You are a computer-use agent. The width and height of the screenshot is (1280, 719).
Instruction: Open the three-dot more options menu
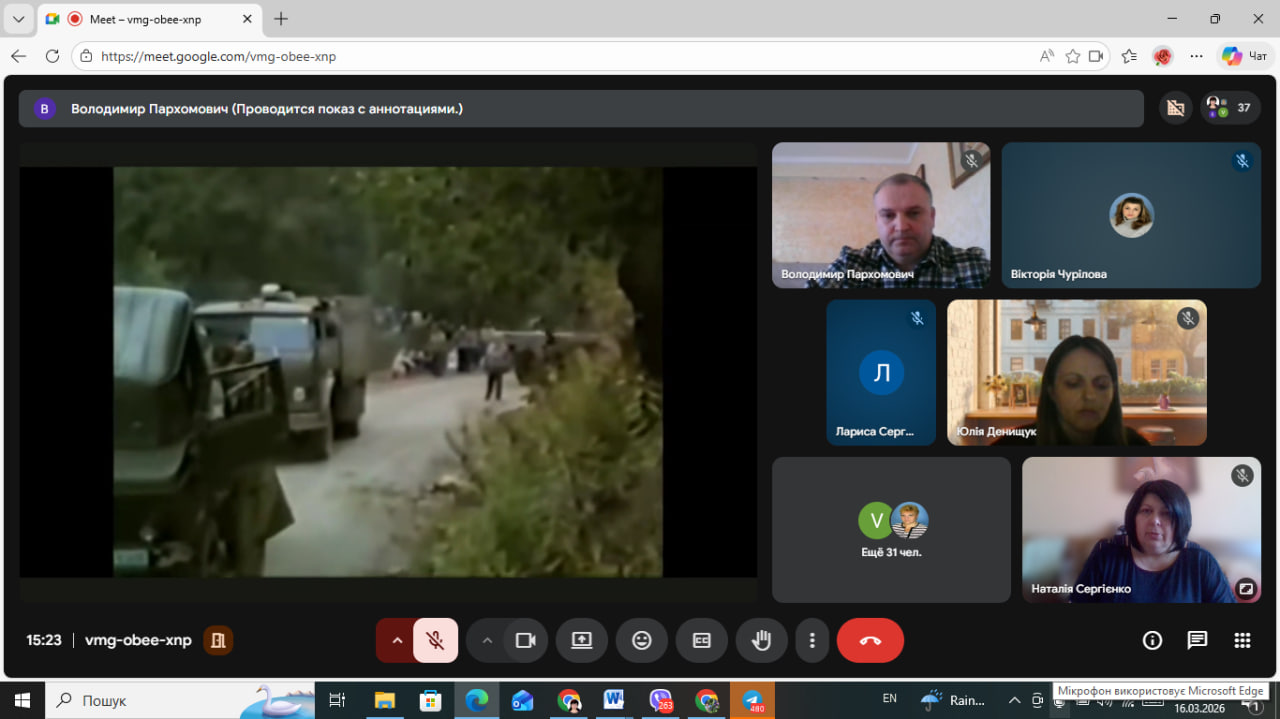click(x=813, y=641)
